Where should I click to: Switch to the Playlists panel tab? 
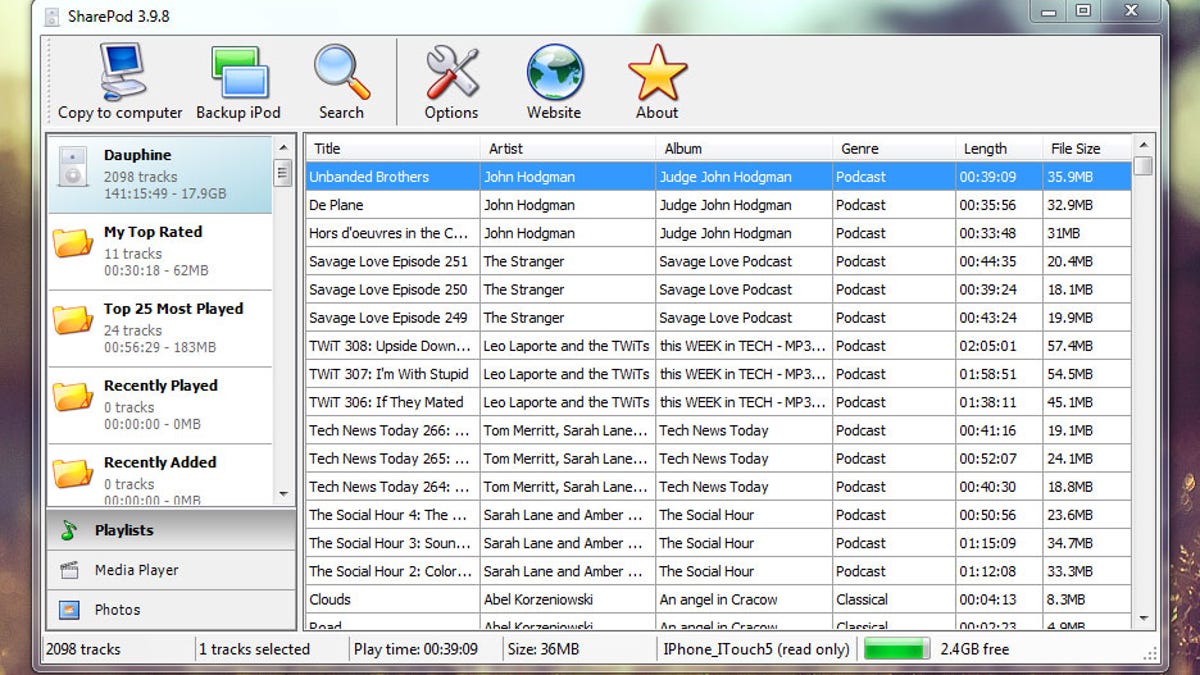click(171, 530)
